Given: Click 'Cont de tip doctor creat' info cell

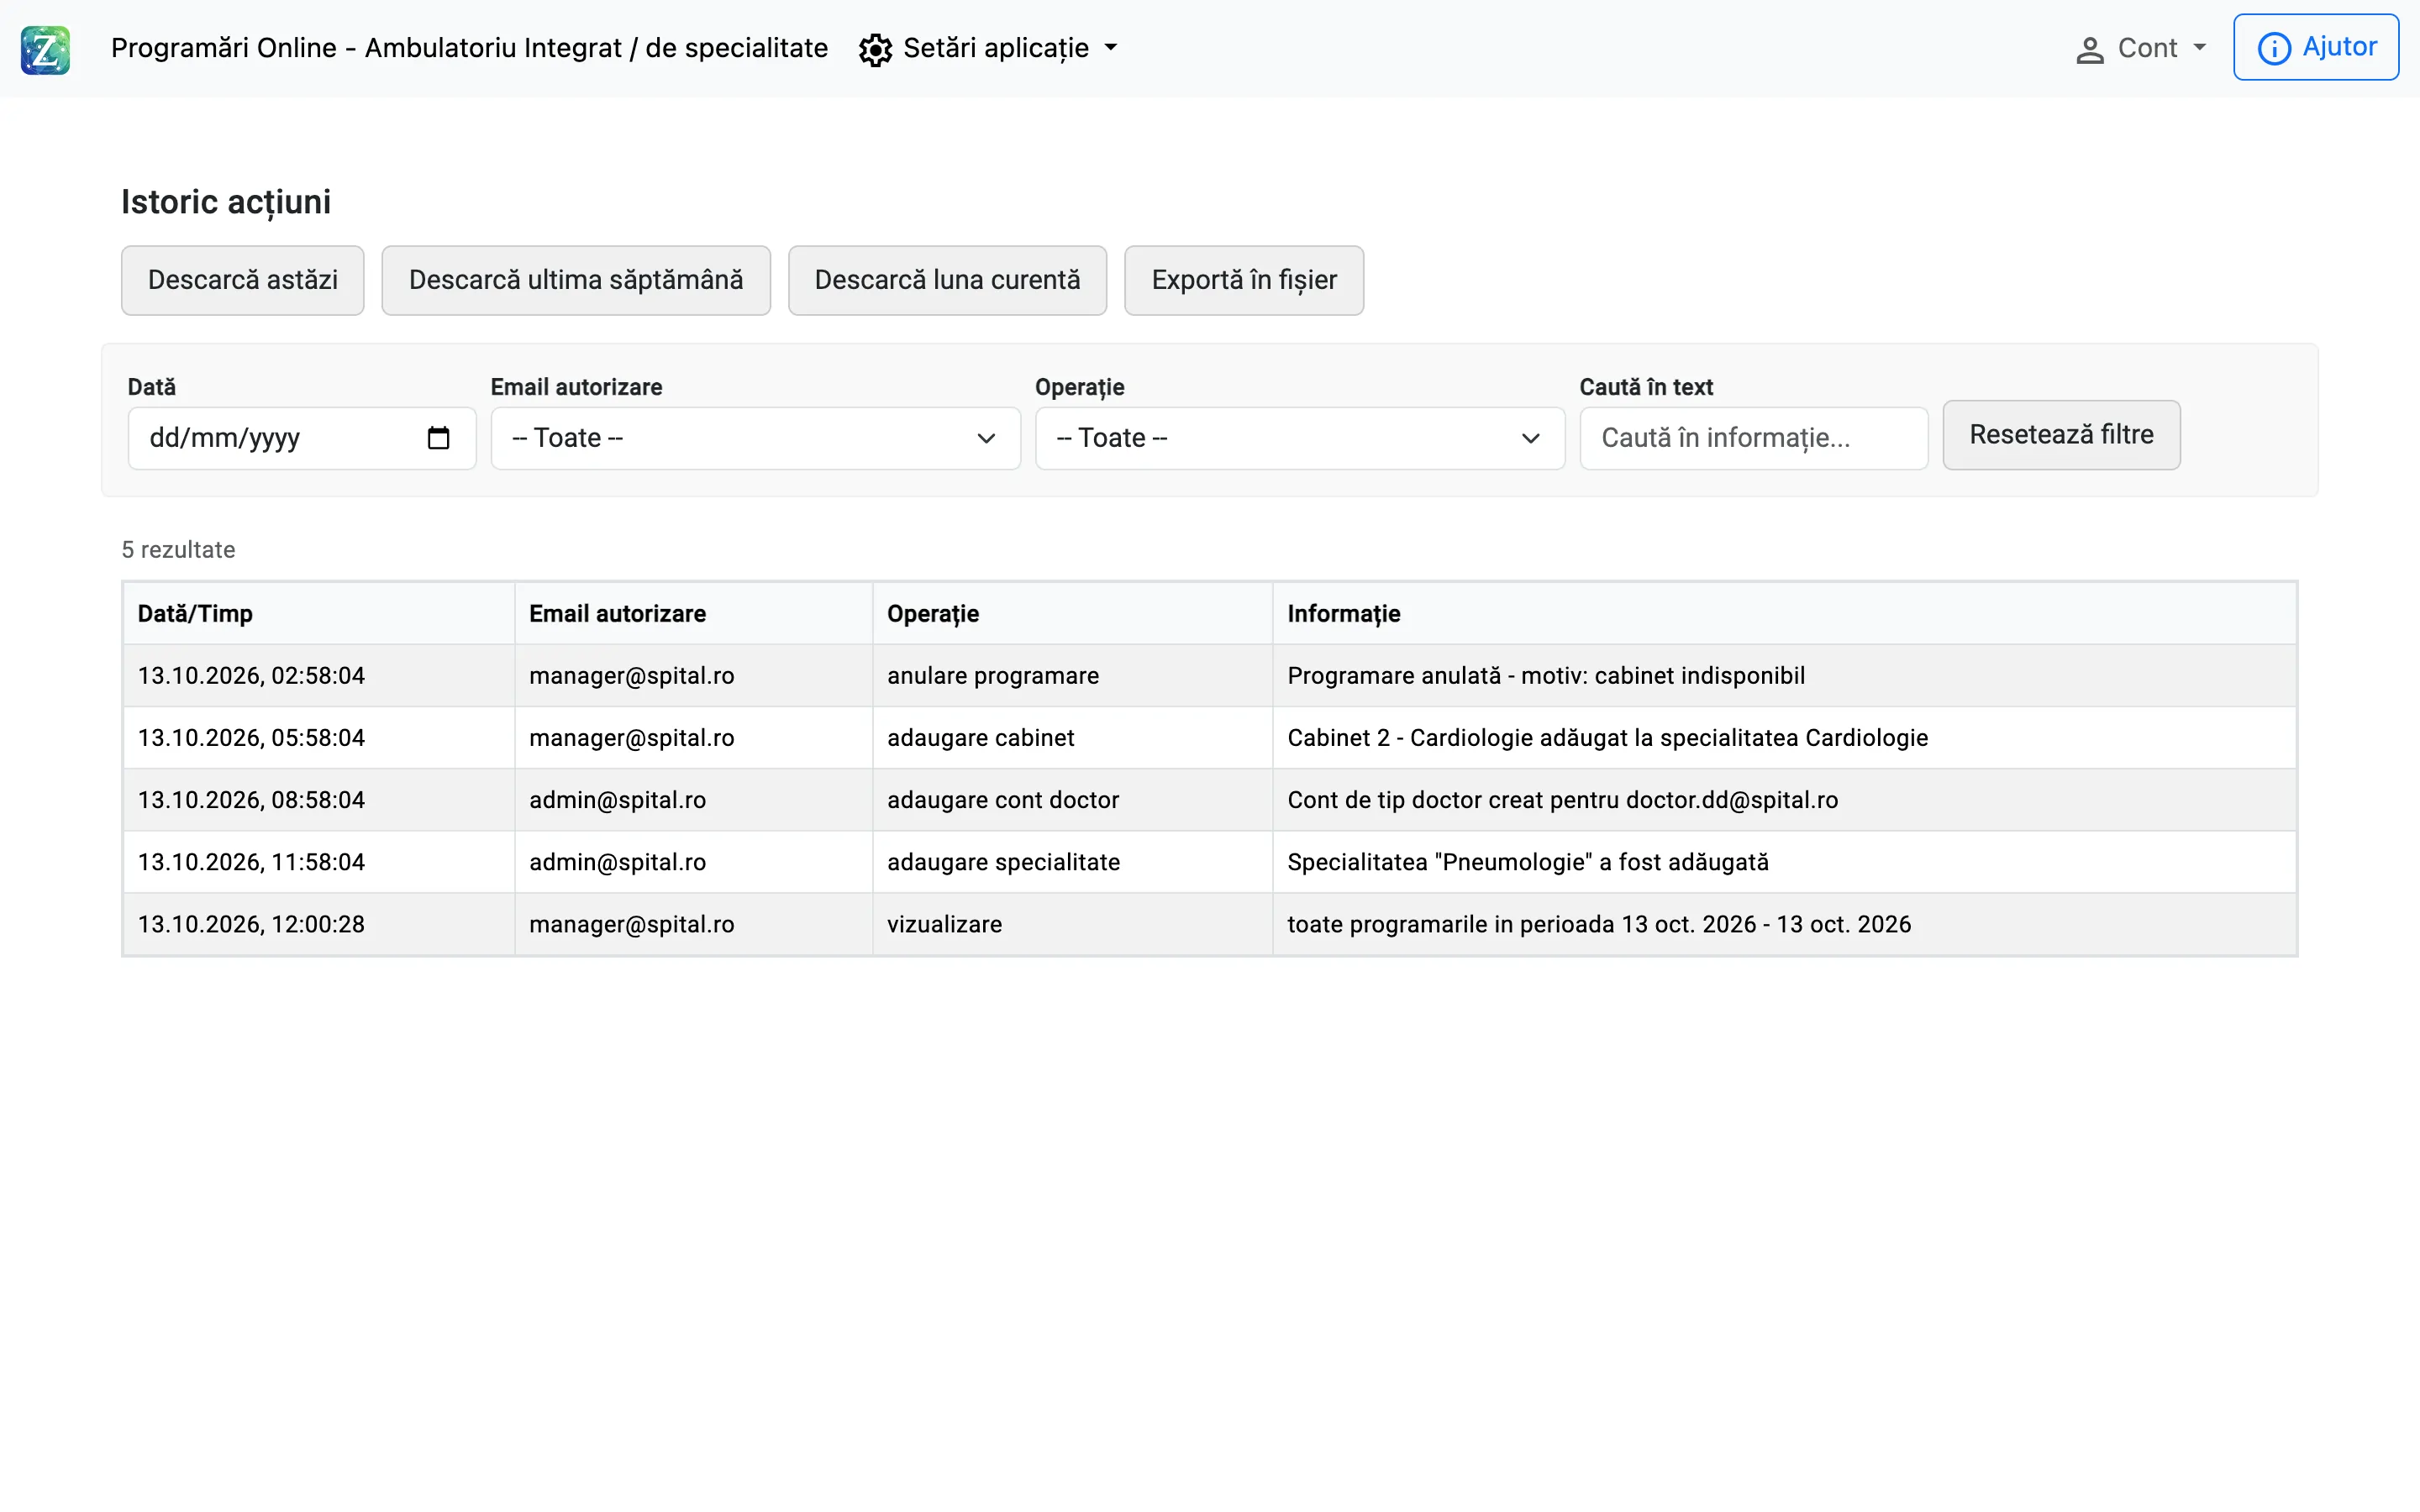Looking at the screenshot, I should [x=1784, y=800].
